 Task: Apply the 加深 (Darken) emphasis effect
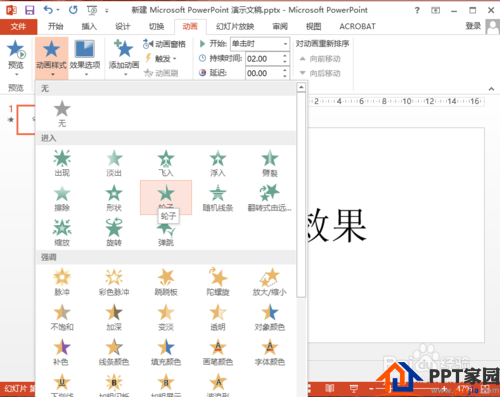pos(114,317)
